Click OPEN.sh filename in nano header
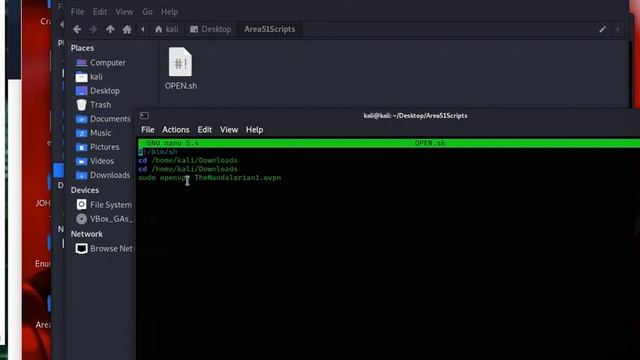Screen dimensions: 640x360 point(430,143)
